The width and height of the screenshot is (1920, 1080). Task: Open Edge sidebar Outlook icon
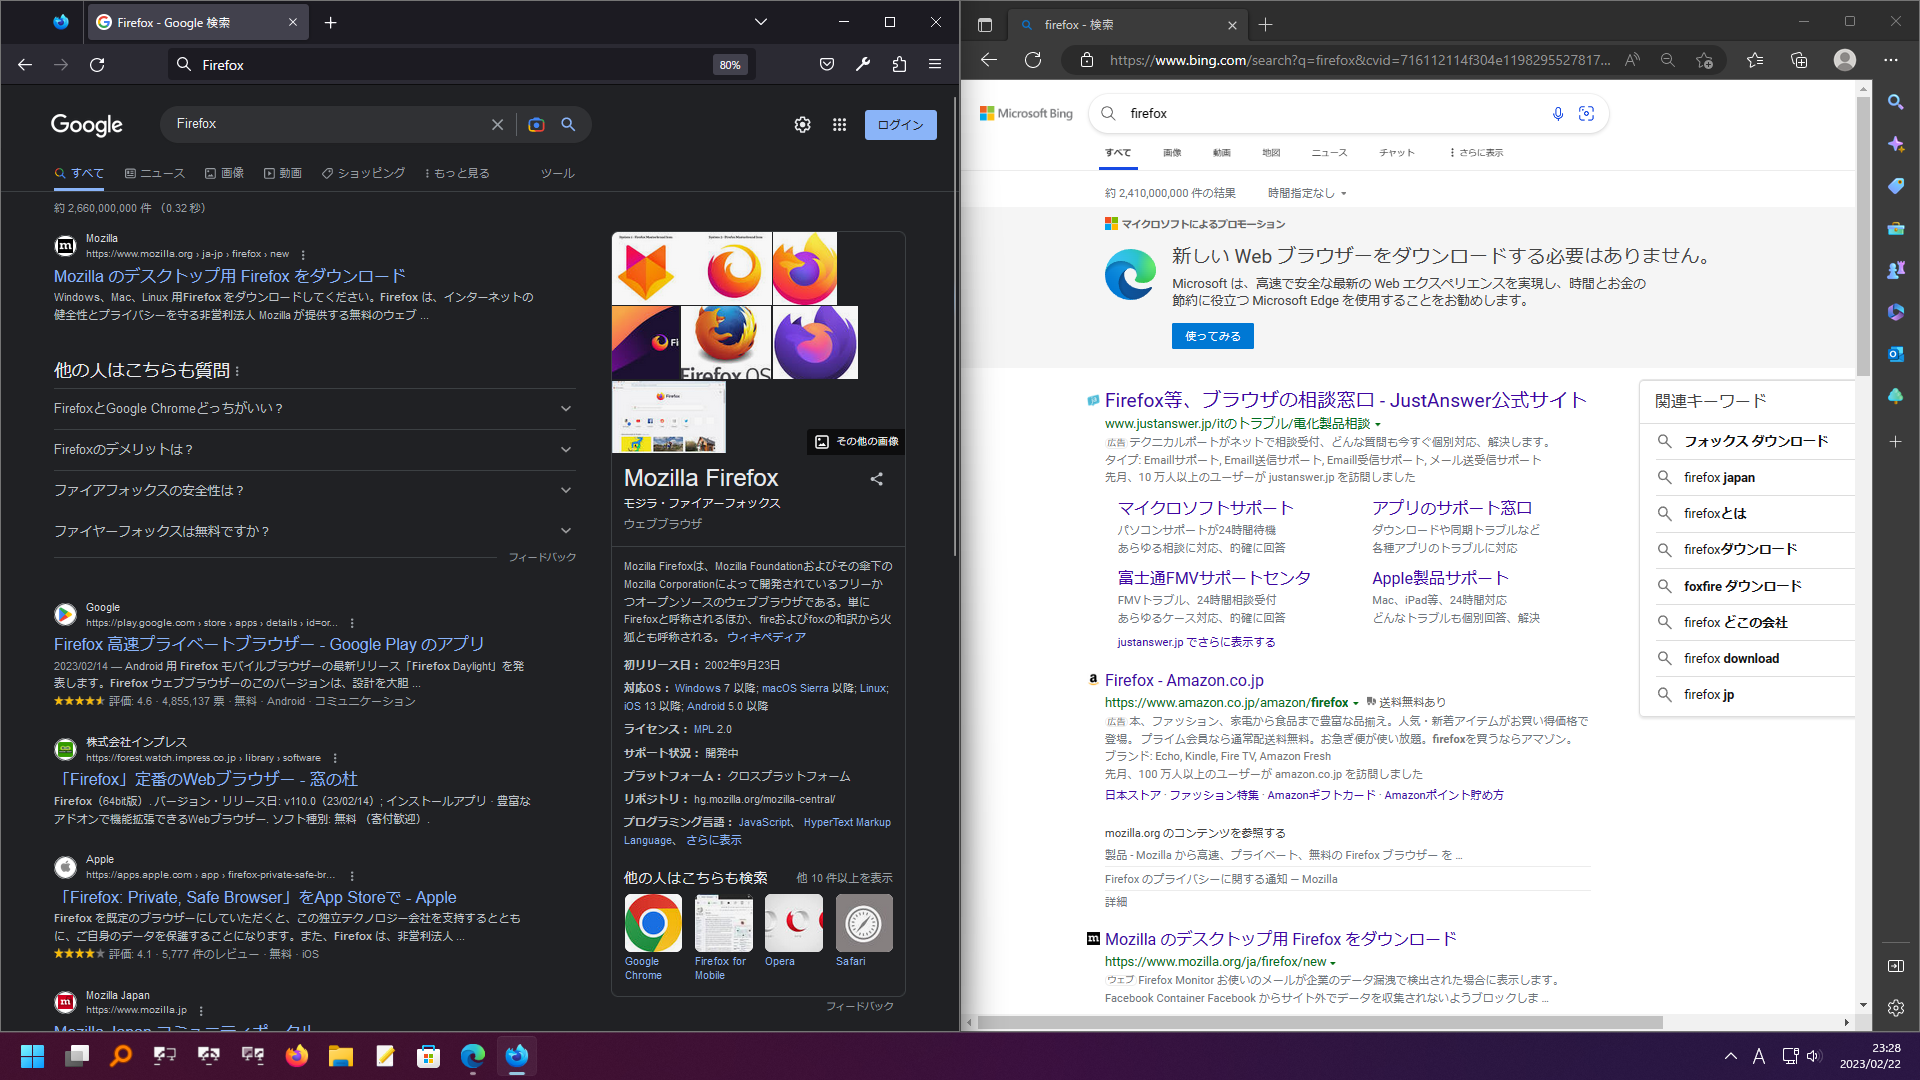coord(1895,354)
